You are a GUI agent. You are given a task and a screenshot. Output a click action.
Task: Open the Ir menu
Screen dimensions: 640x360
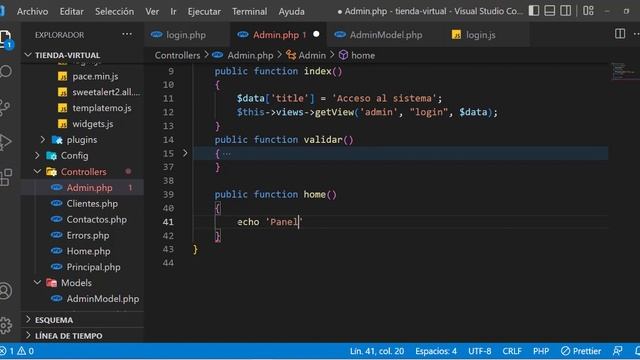click(x=173, y=11)
